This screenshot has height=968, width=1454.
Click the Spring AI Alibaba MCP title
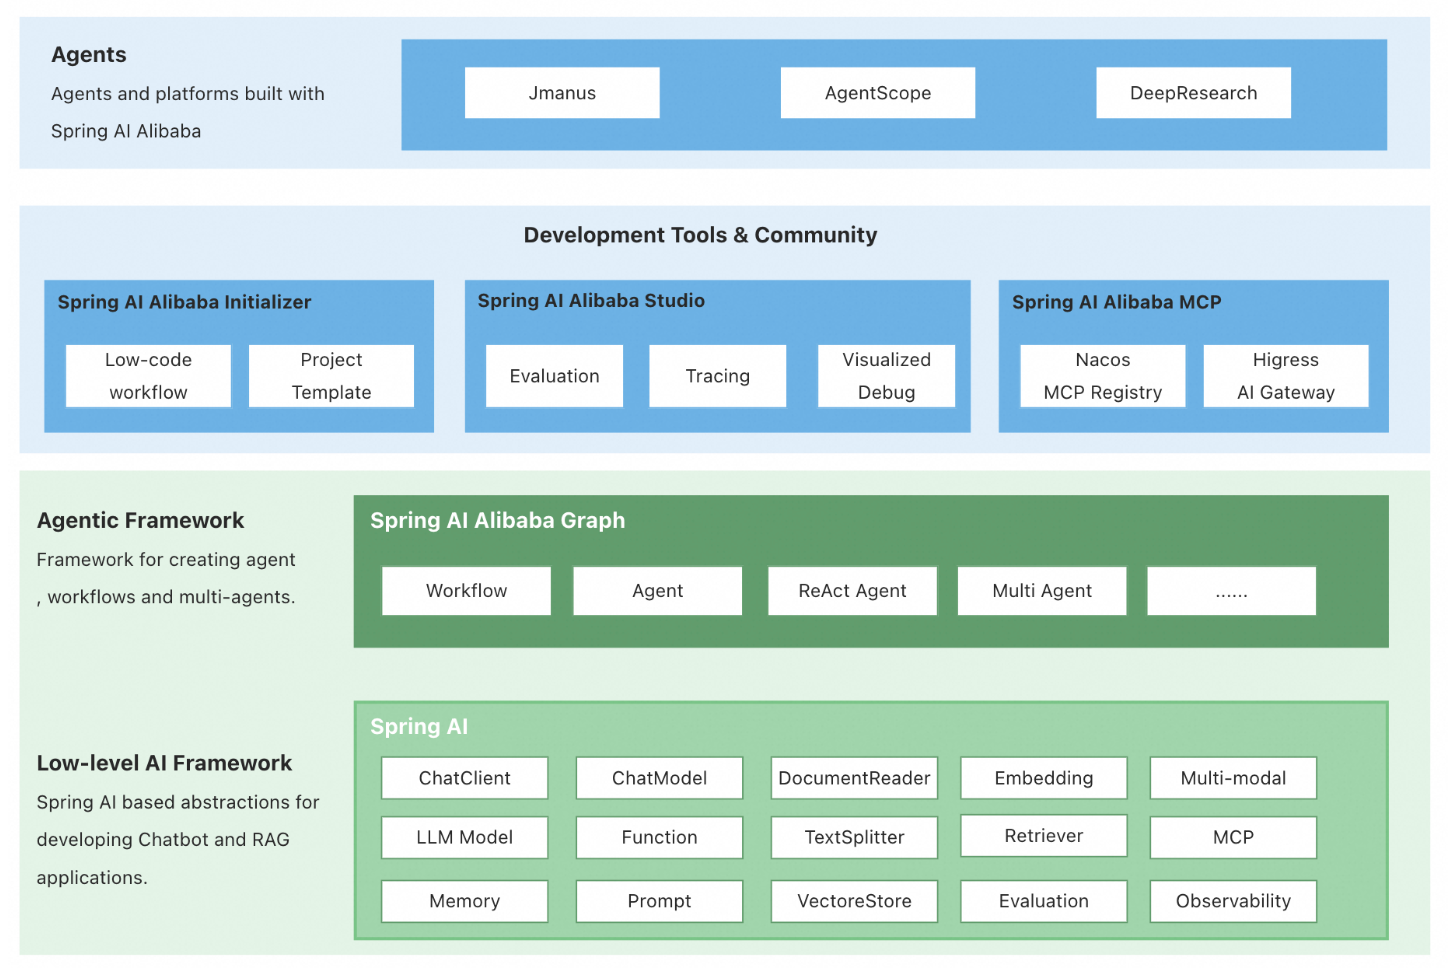pos(1116,302)
